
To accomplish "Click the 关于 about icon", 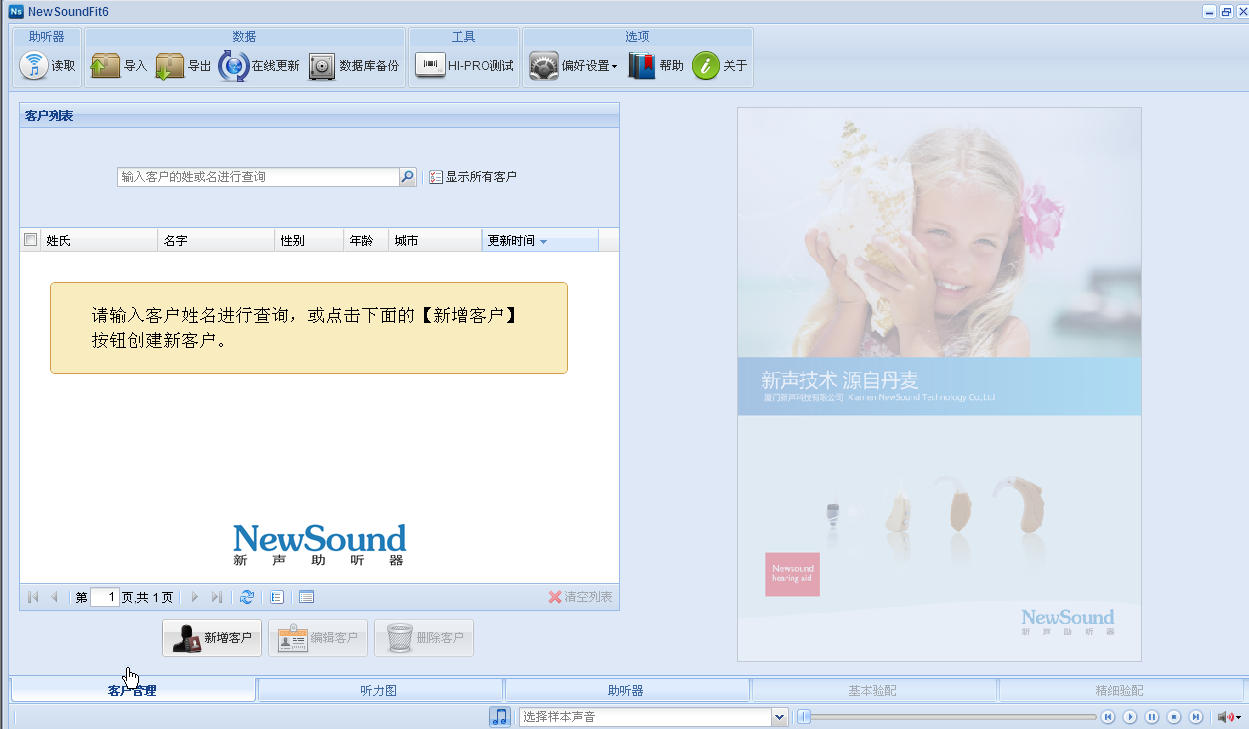I will coord(706,66).
